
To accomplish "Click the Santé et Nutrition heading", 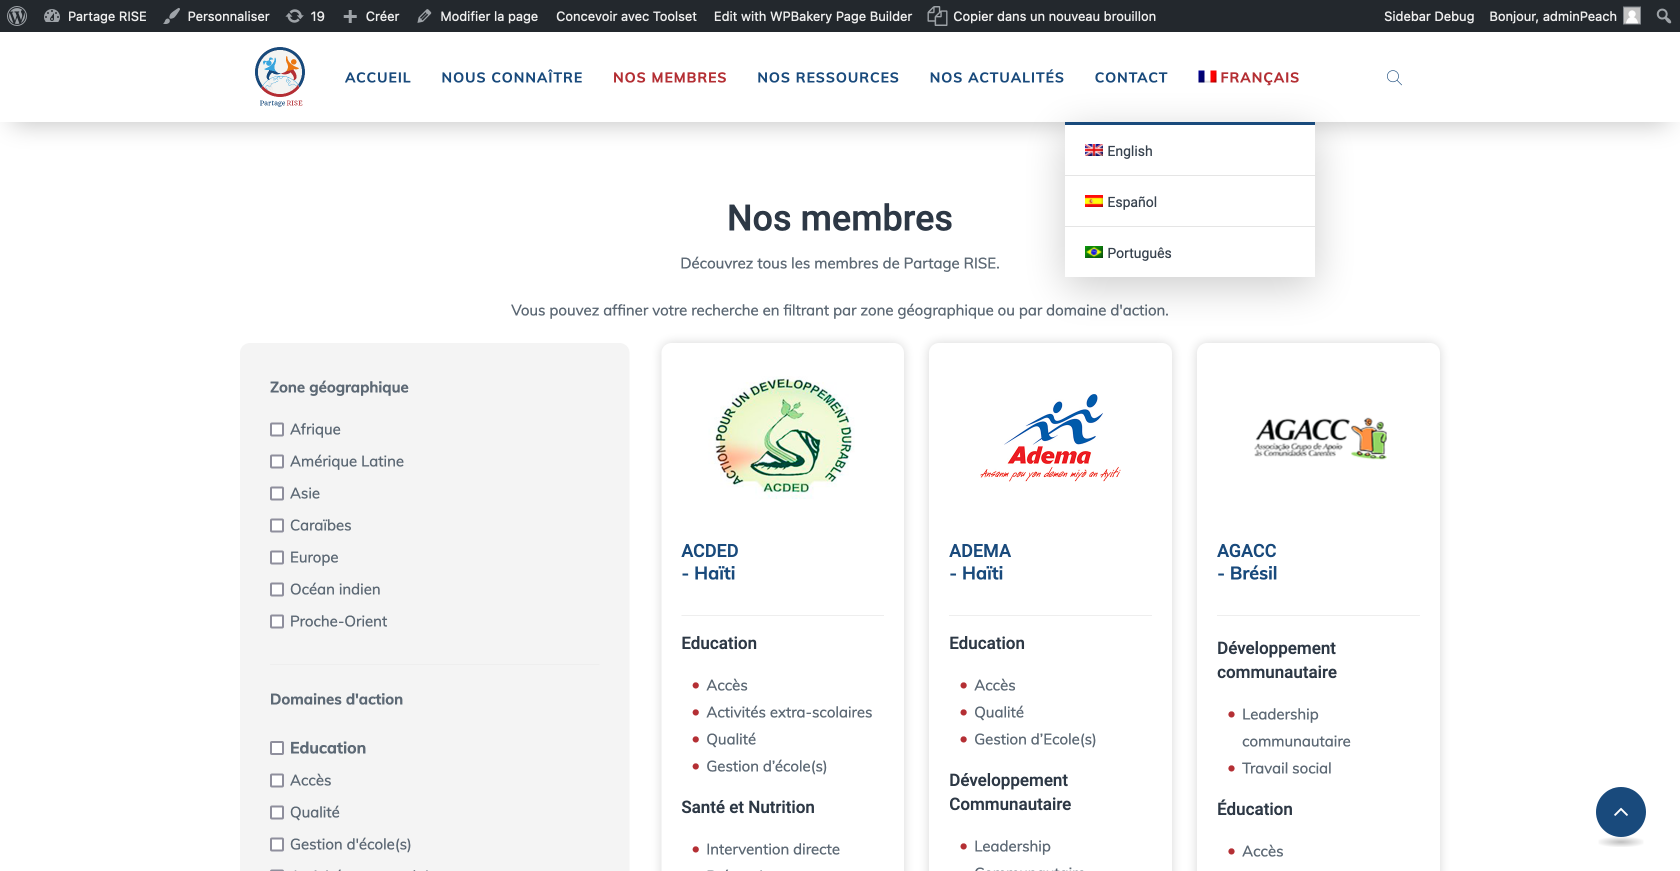I will (x=748, y=807).
